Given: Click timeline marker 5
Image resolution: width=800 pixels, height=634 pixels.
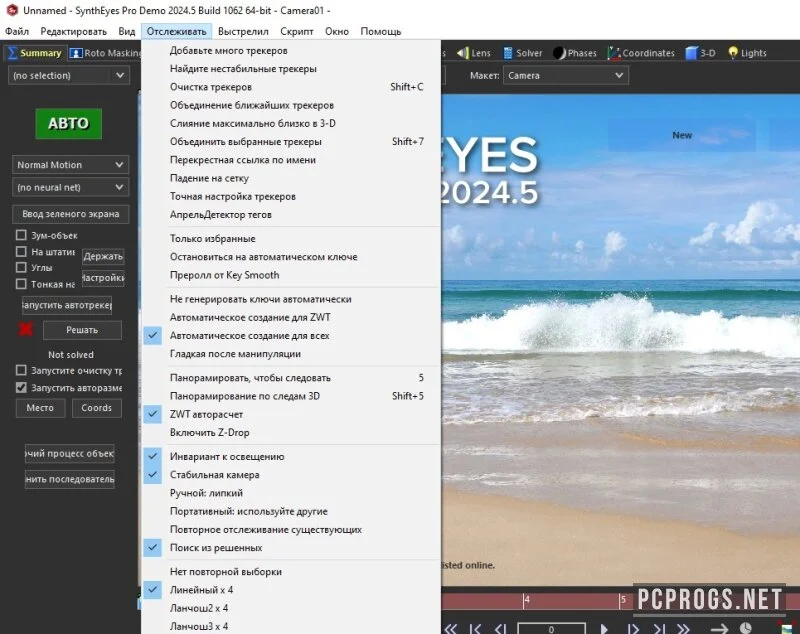Looking at the screenshot, I should [622, 600].
